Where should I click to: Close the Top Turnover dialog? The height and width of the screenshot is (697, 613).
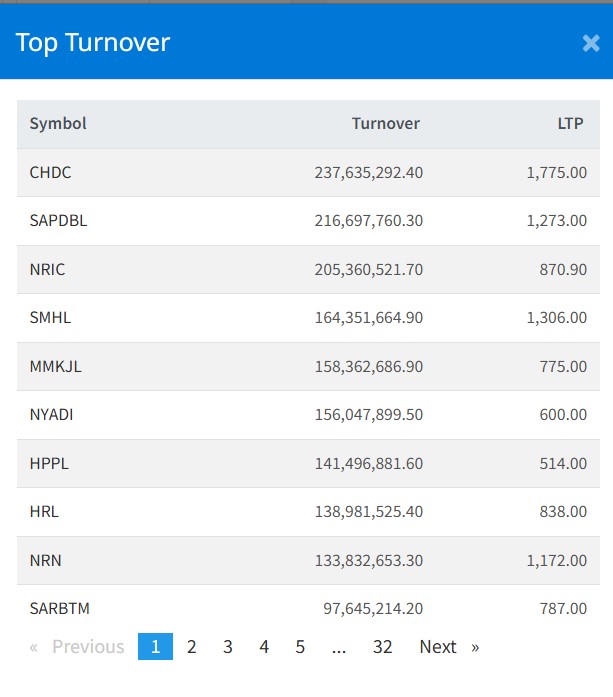click(x=590, y=43)
